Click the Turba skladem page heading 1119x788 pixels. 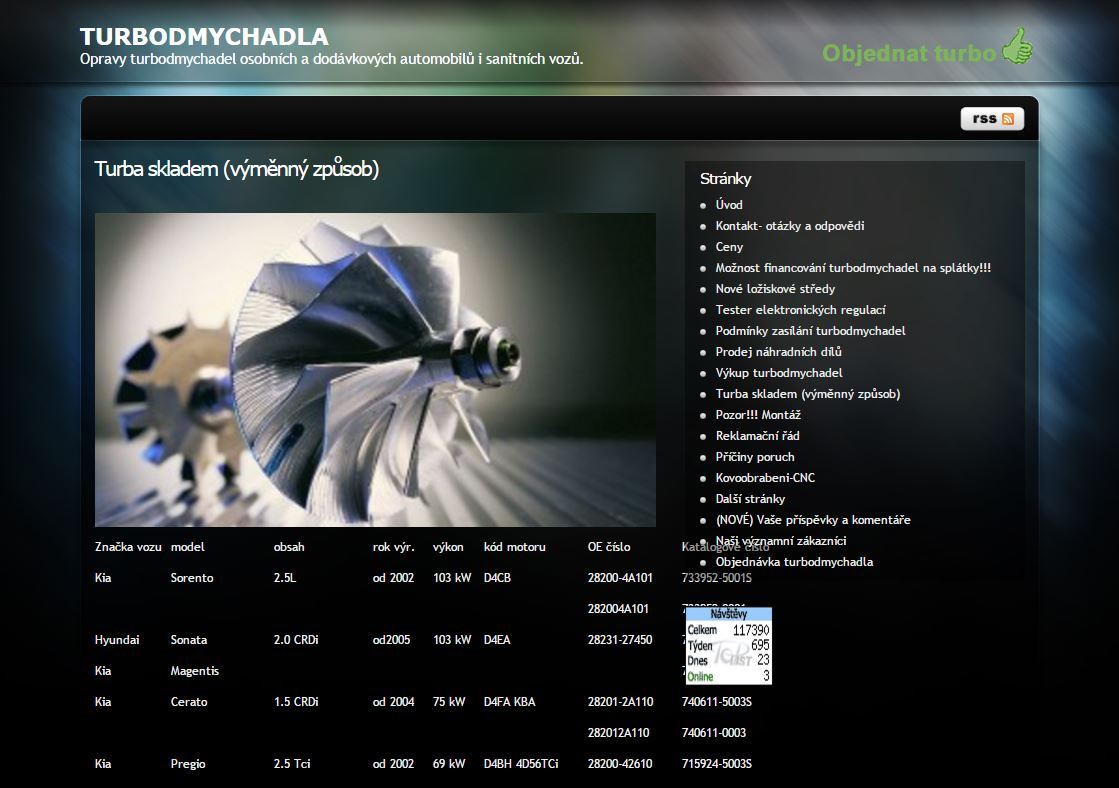tap(236, 169)
